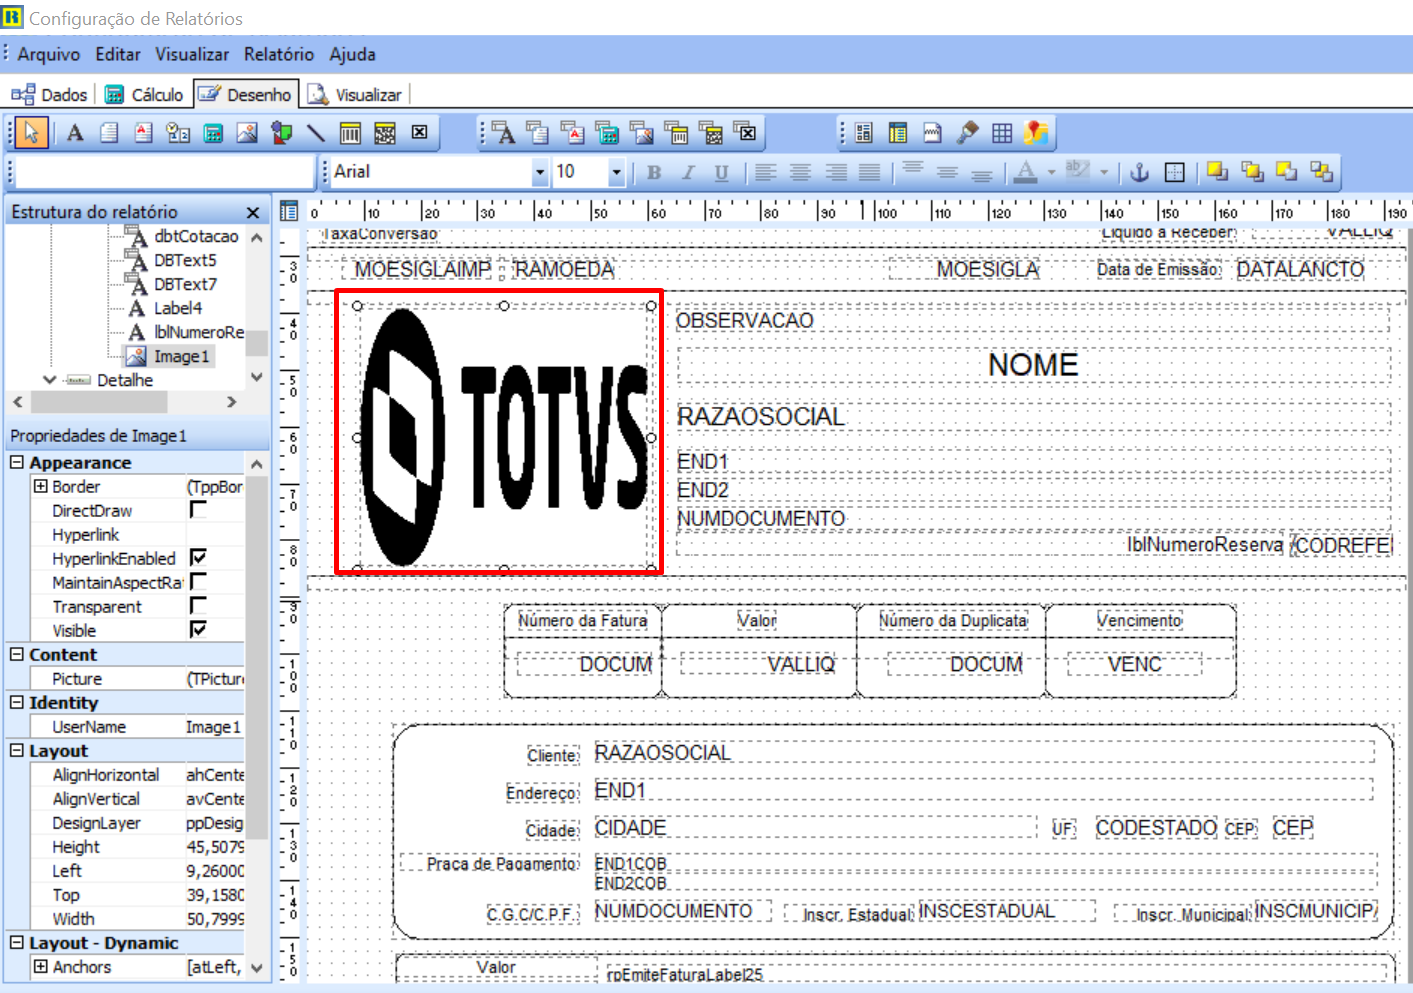The height and width of the screenshot is (993, 1413).
Task: Collapse the Detalhe band tree node
Action: pyautogui.click(x=50, y=380)
